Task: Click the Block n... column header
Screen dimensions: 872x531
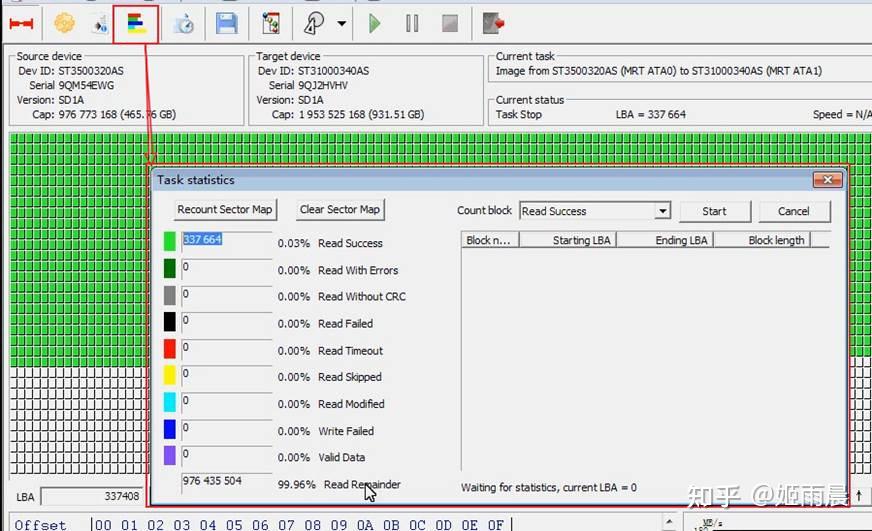Action: [490, 240]
